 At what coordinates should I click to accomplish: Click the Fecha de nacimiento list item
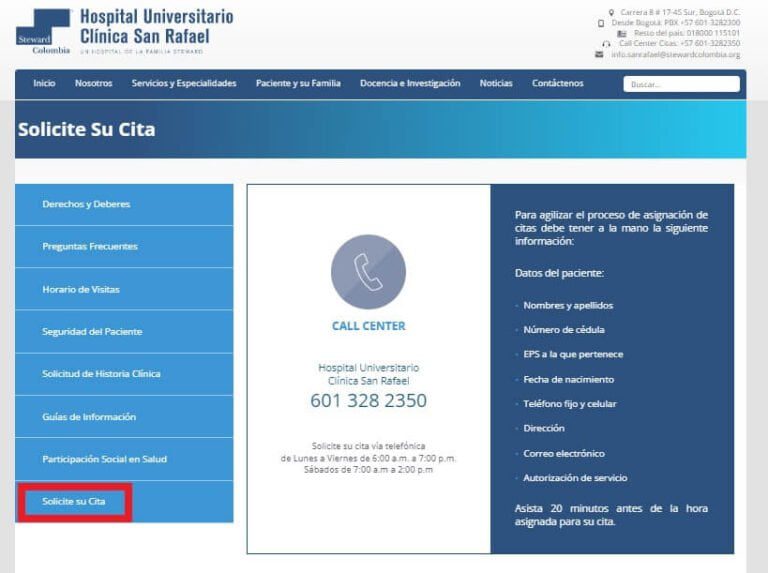click(x=569, y=380)
